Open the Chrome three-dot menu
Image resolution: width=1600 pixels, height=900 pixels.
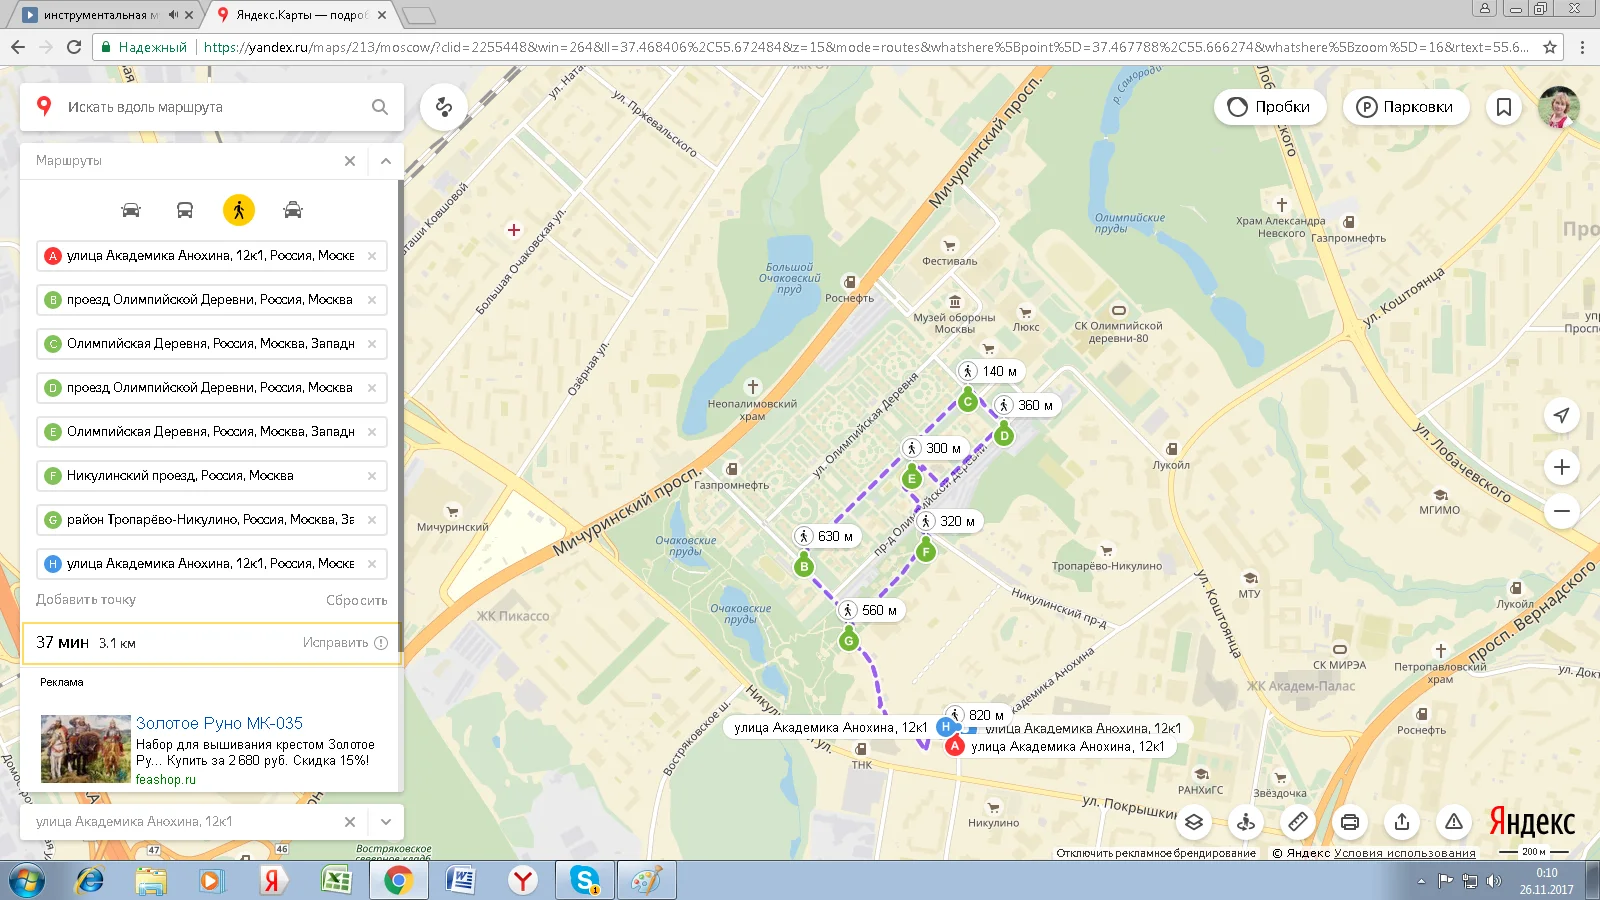[1582, 47]
